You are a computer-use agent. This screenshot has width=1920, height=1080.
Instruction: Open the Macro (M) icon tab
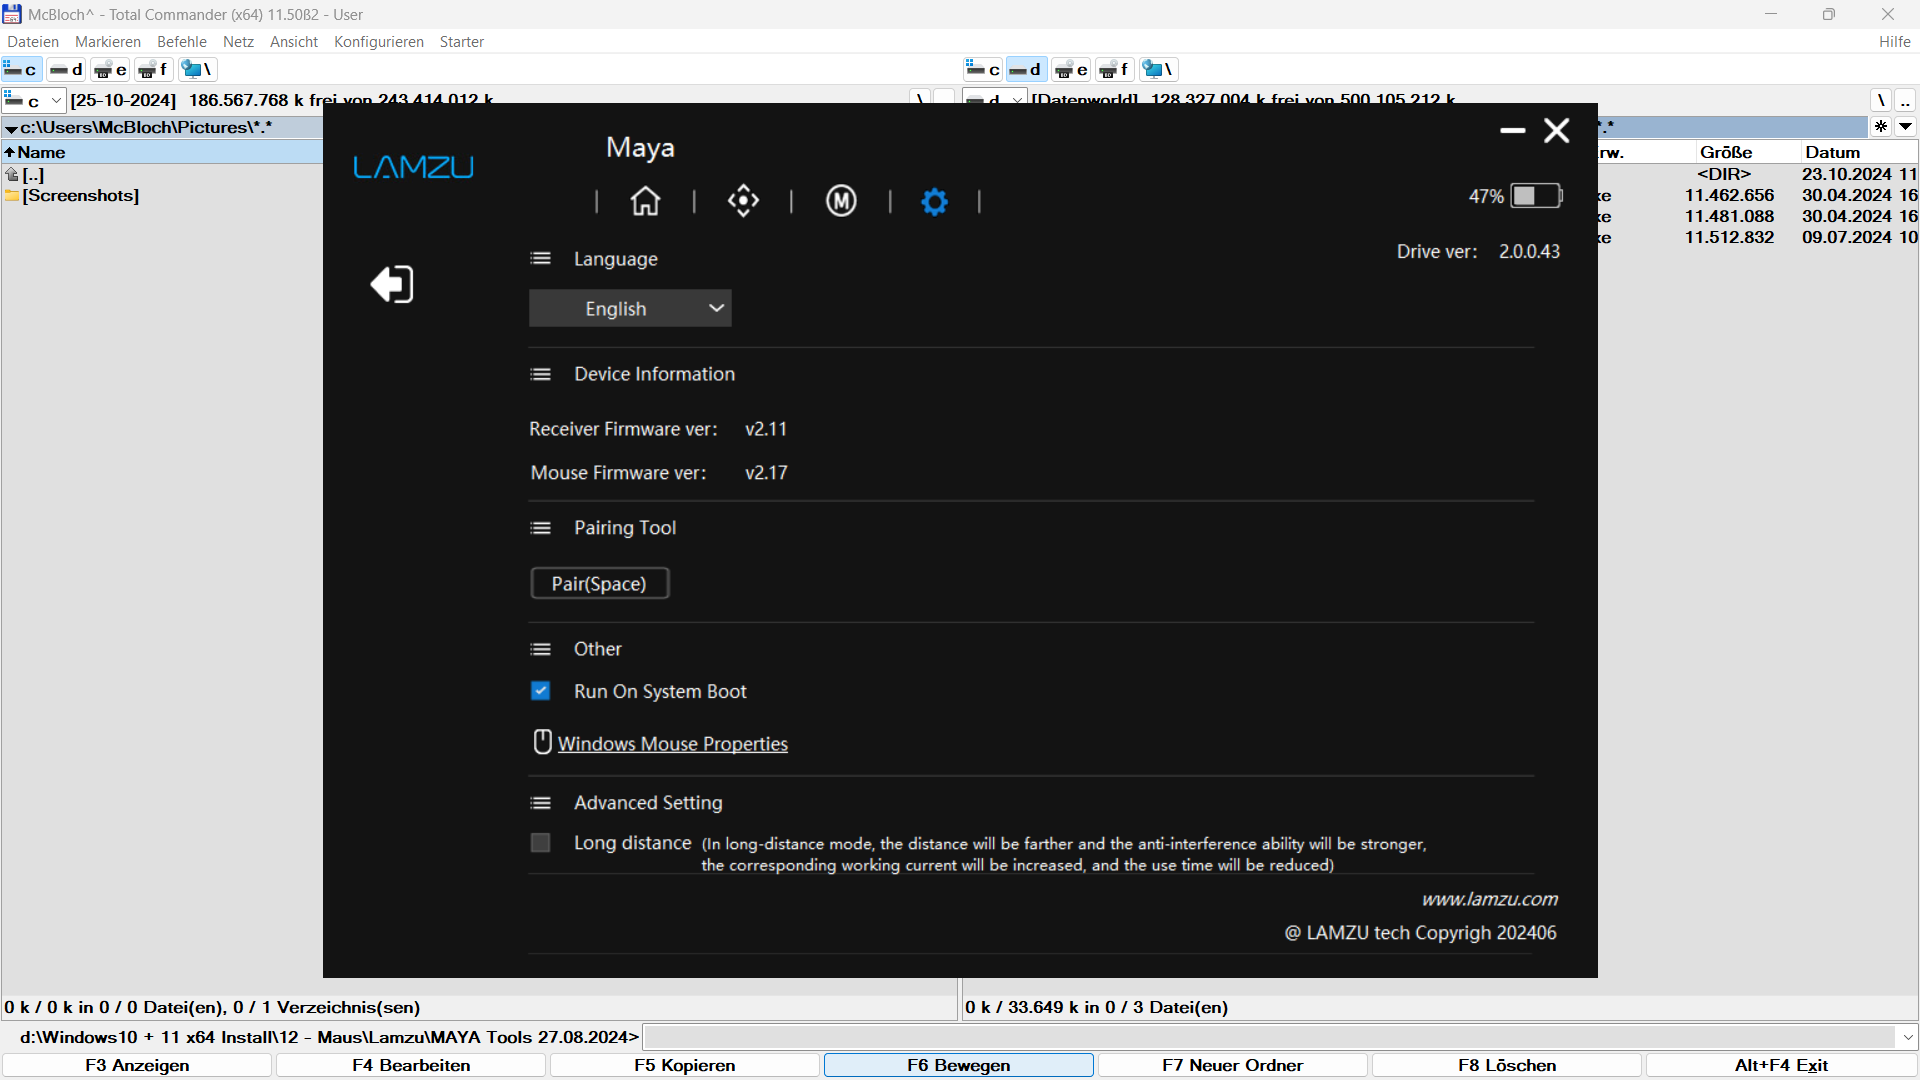pyautogui.click(x=841, y=201)
